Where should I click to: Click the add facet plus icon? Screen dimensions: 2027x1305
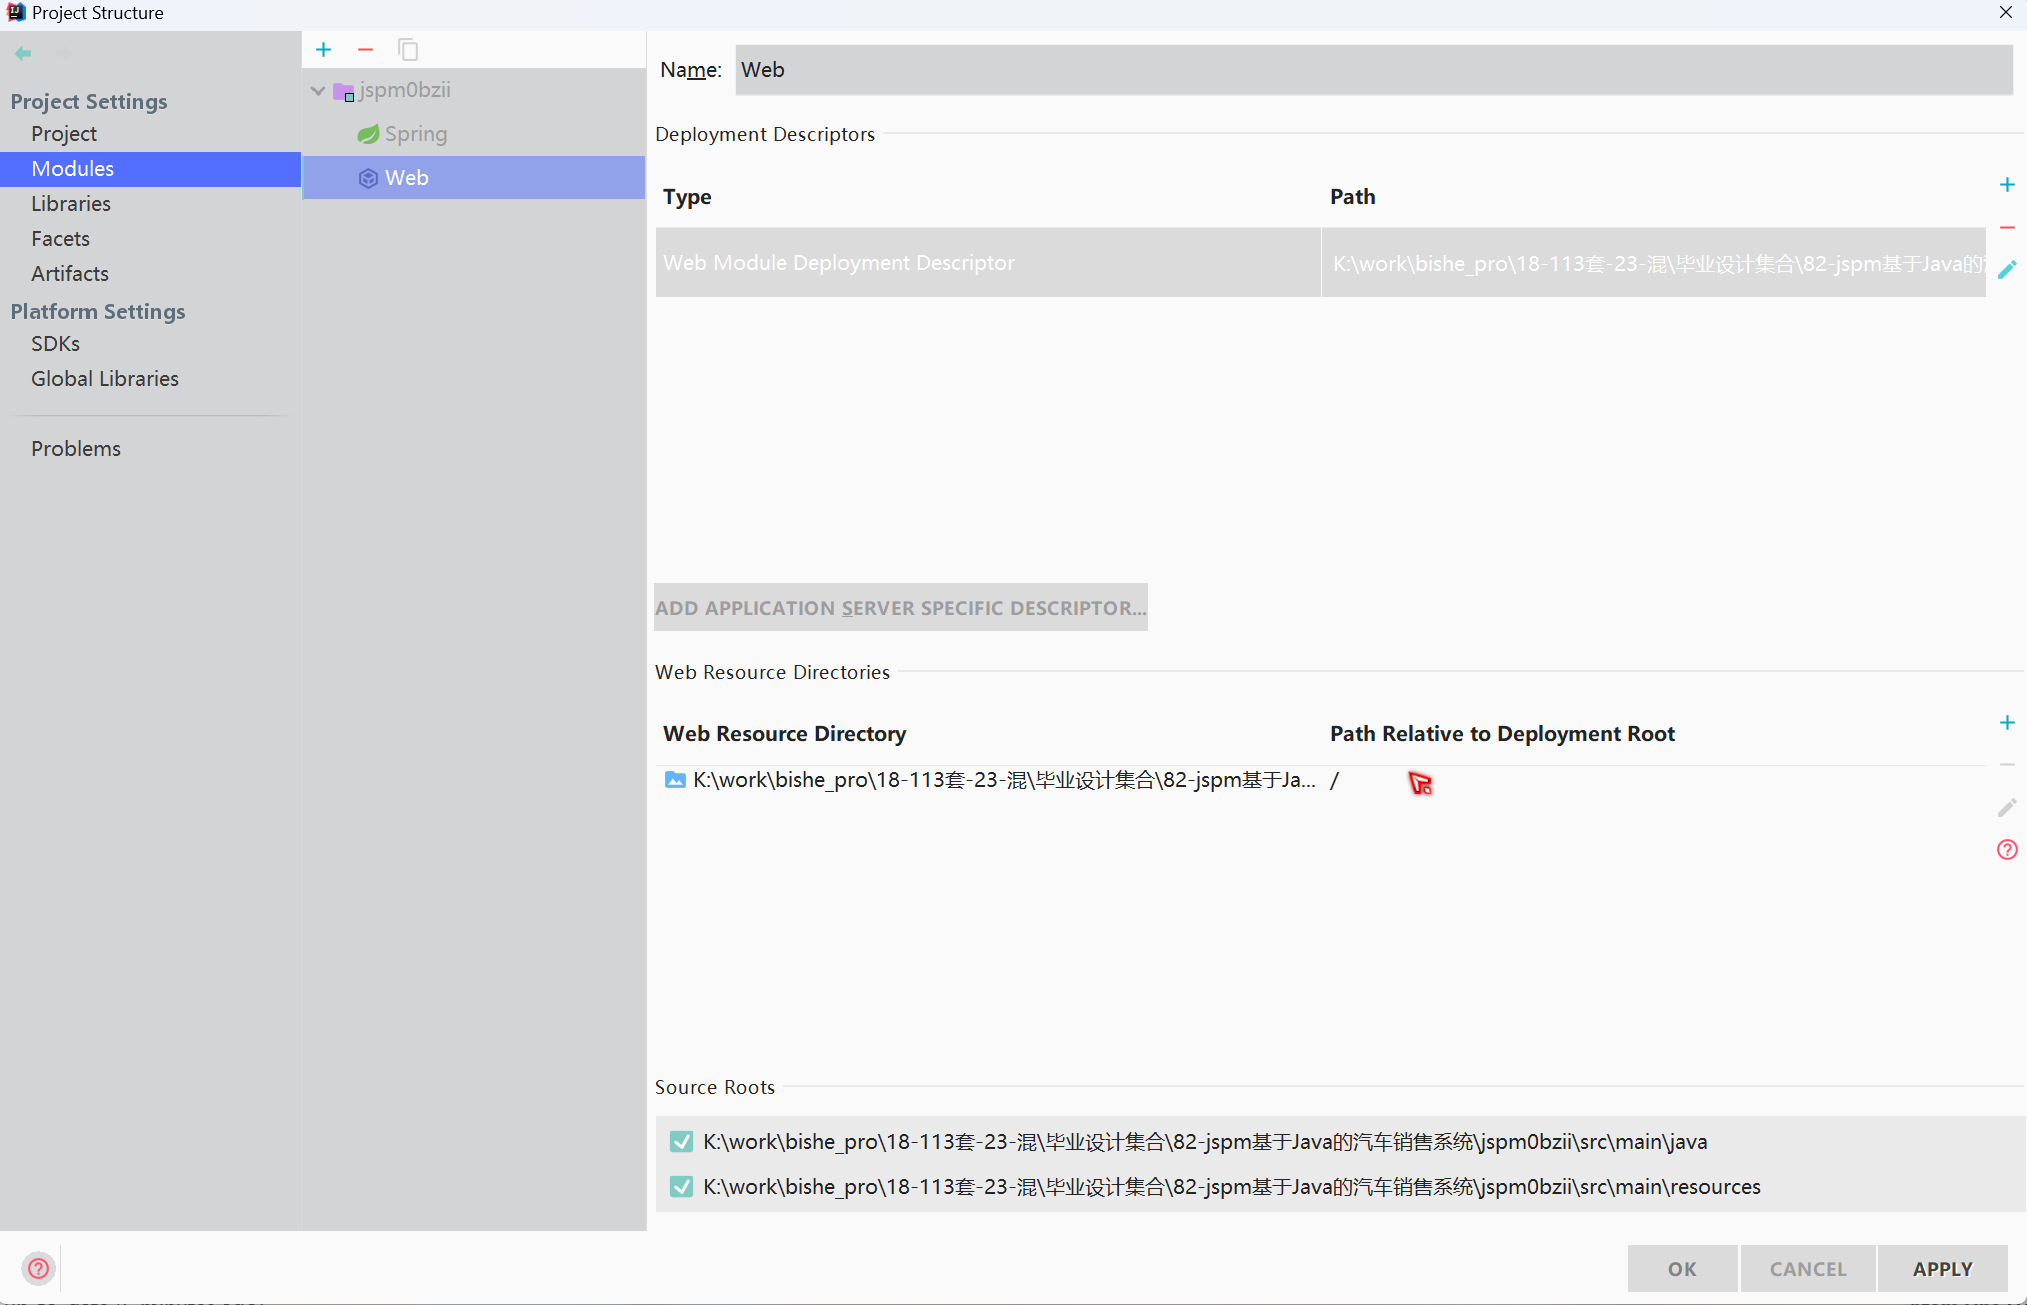tap(323, 50)
